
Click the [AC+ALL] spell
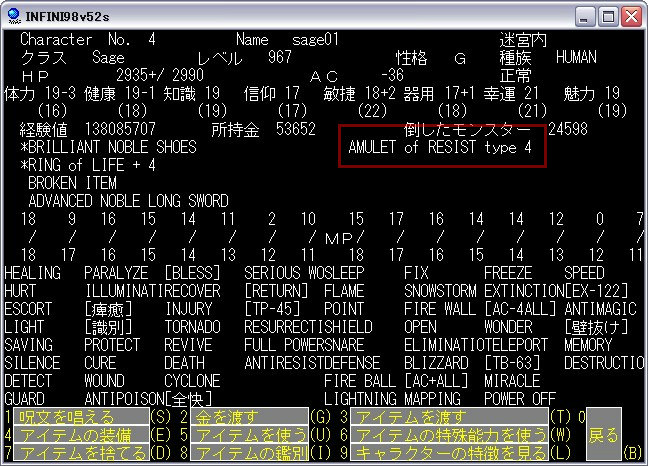click(x=436, y=381)
